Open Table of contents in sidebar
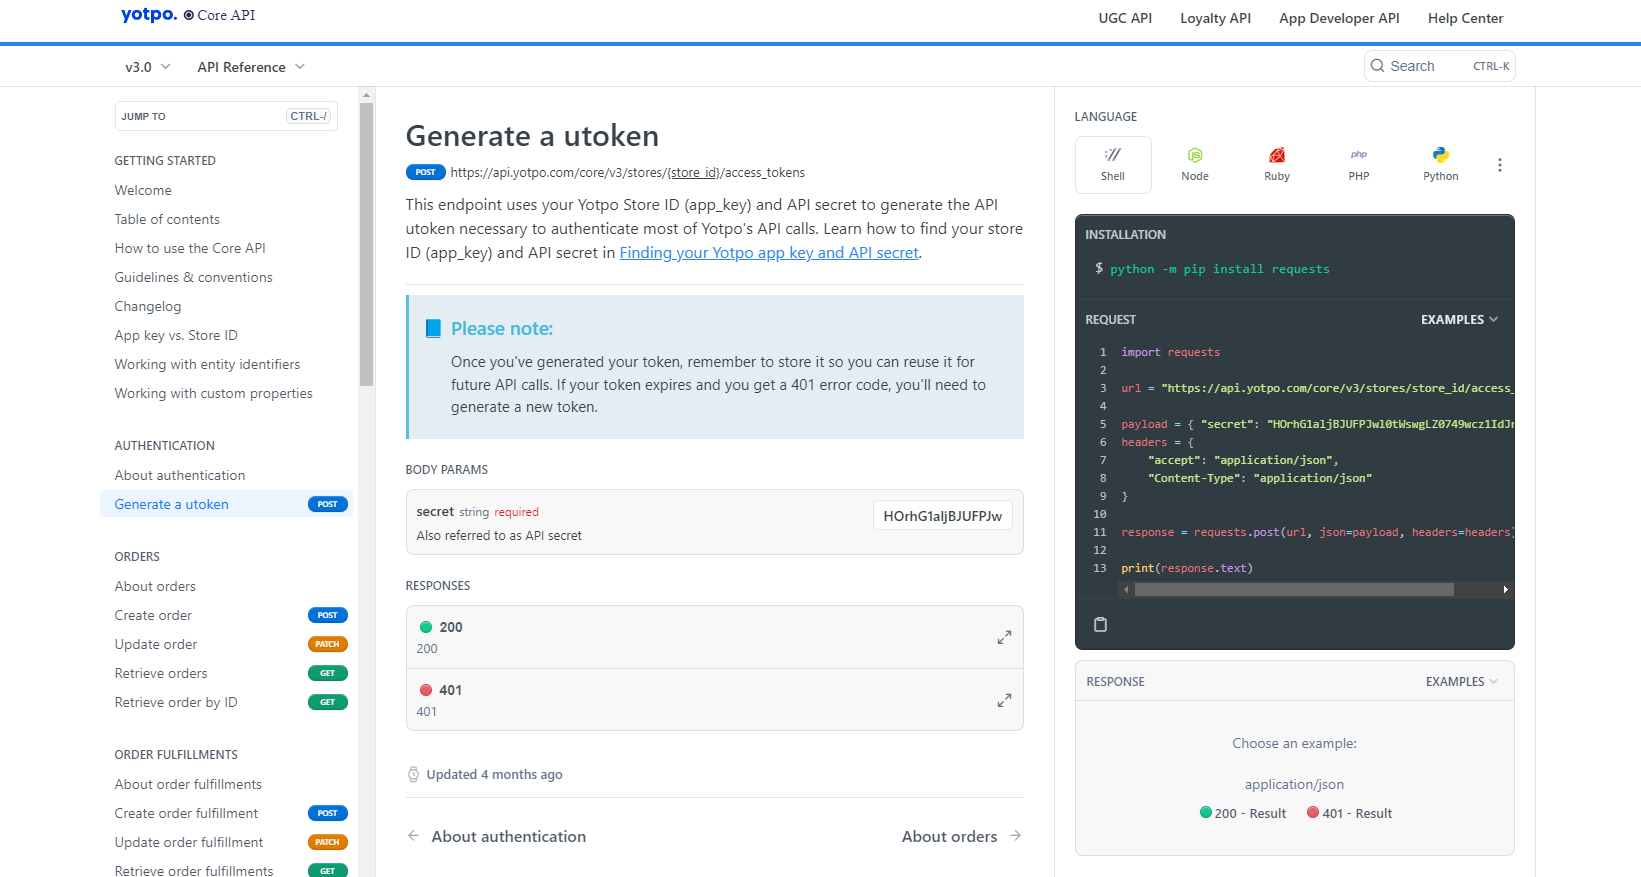This screenshot has height=877, width=1641. point(167,219)
